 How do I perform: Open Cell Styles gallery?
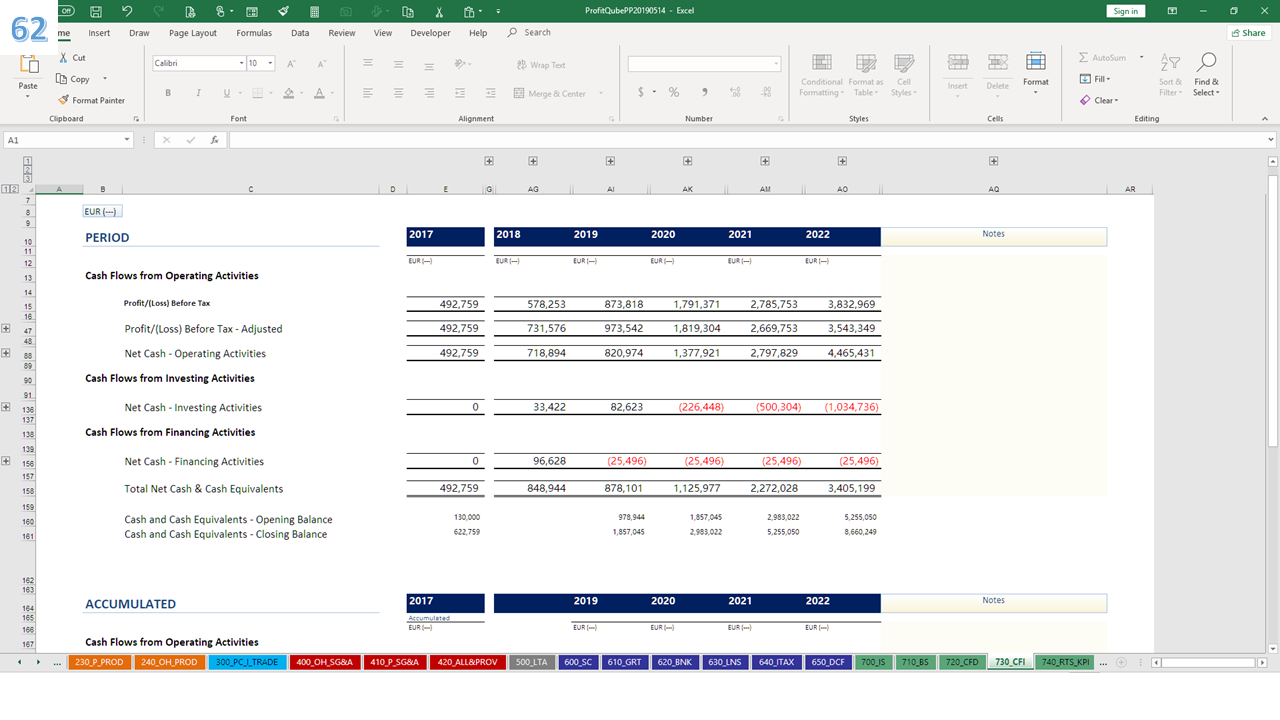point(903,74)
